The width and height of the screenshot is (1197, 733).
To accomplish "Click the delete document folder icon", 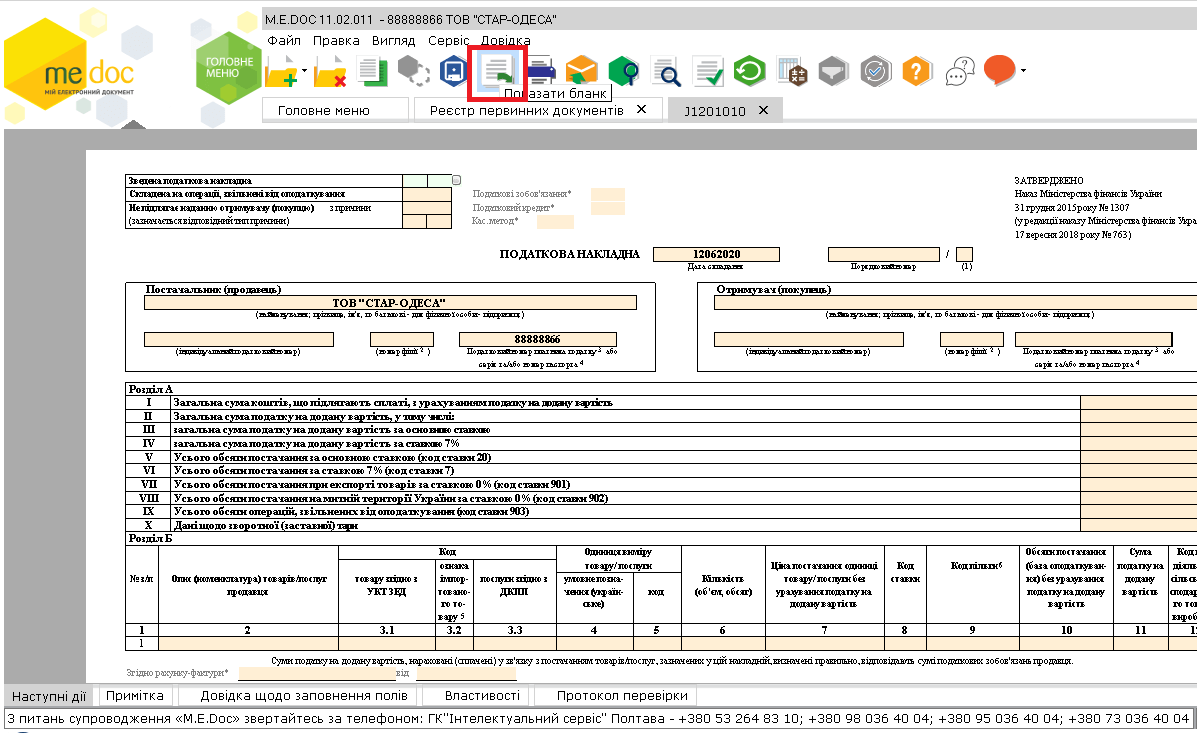I will [x=330, y=72].
